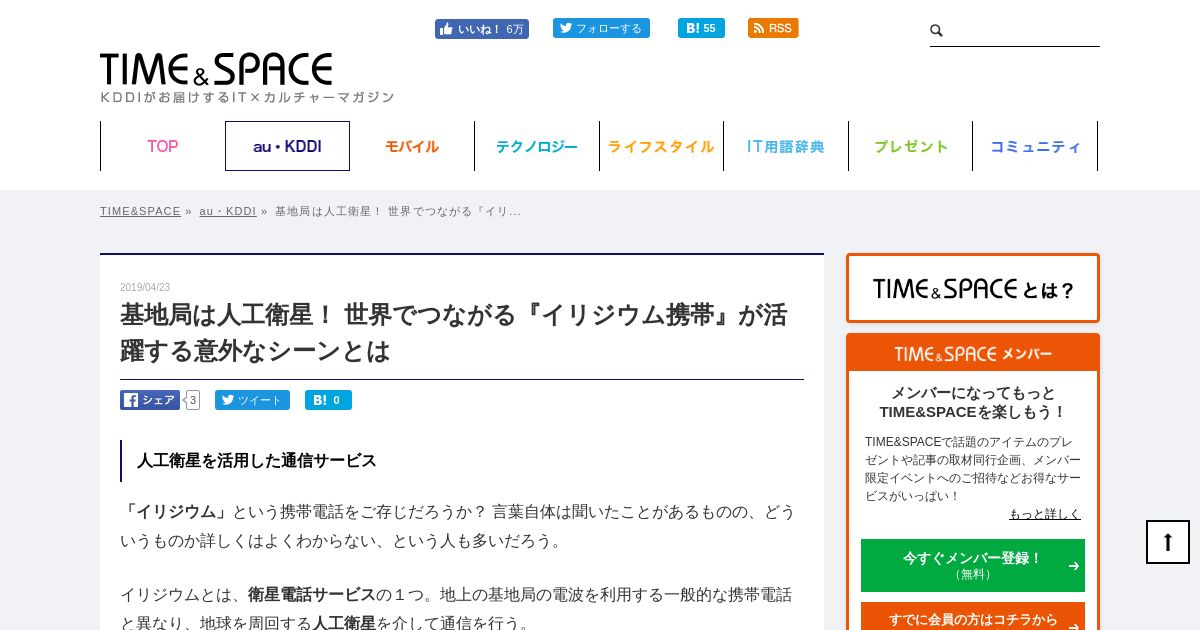Open the モバイル navigation tab
The image size is (1200, 630).
click(x=412, y=146)
